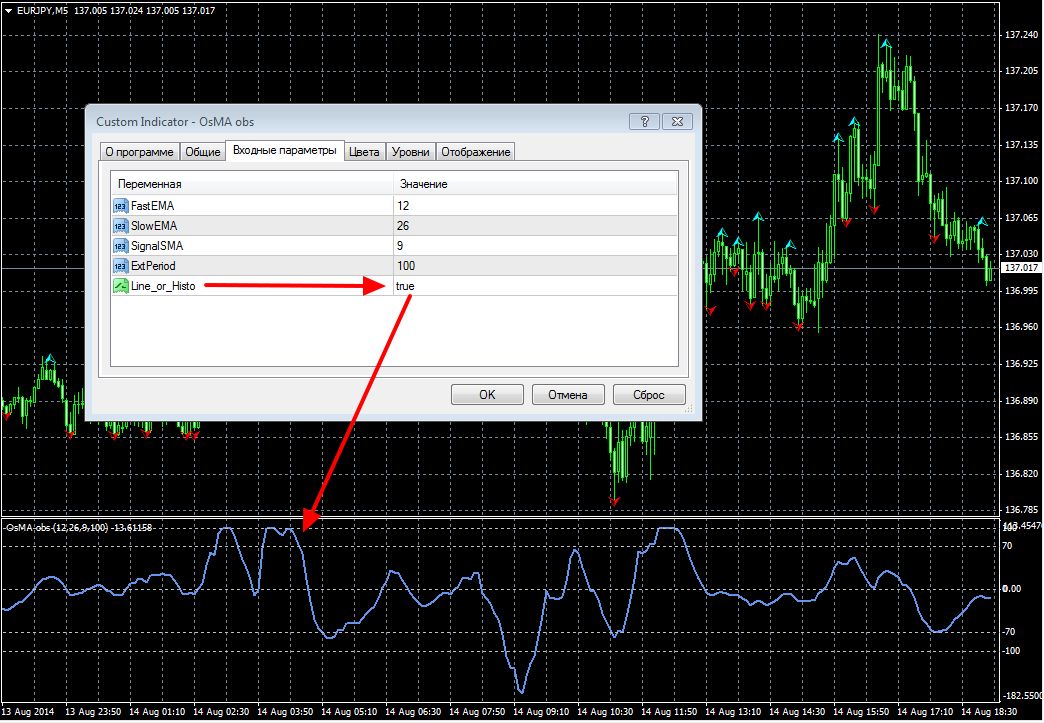Viewport: 1044px width, 723px height.
Task: Switch to the Общие tab
Action: [x=202, y=152]
